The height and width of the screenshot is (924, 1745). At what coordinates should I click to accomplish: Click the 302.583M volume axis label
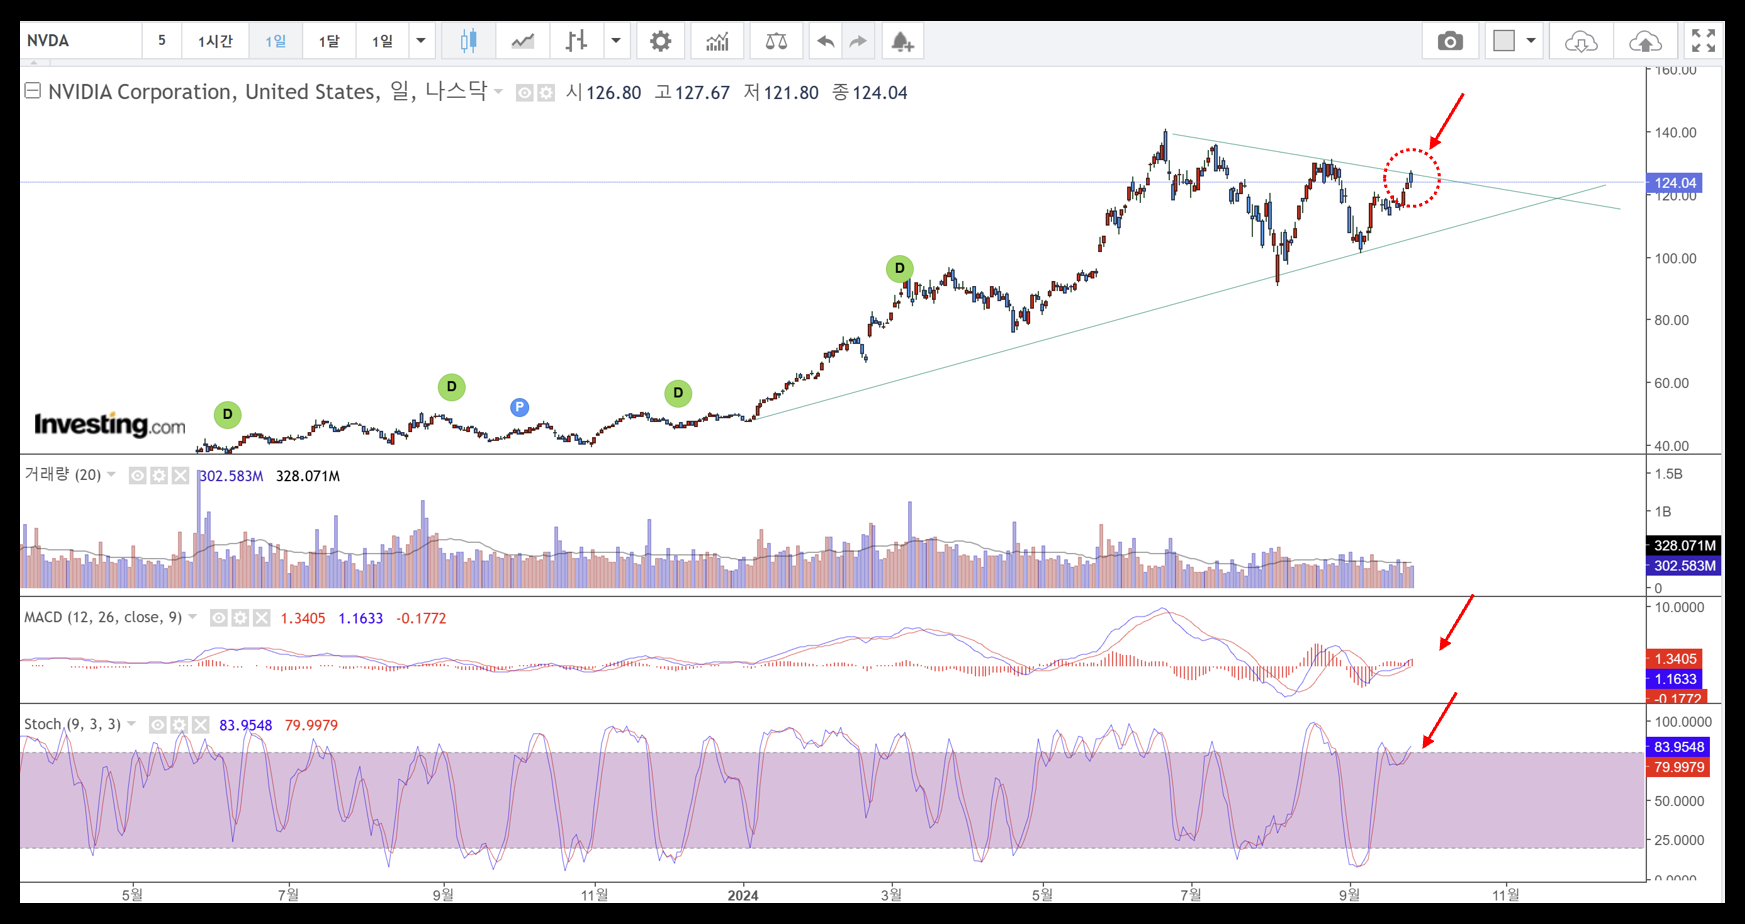(1684, 566)
